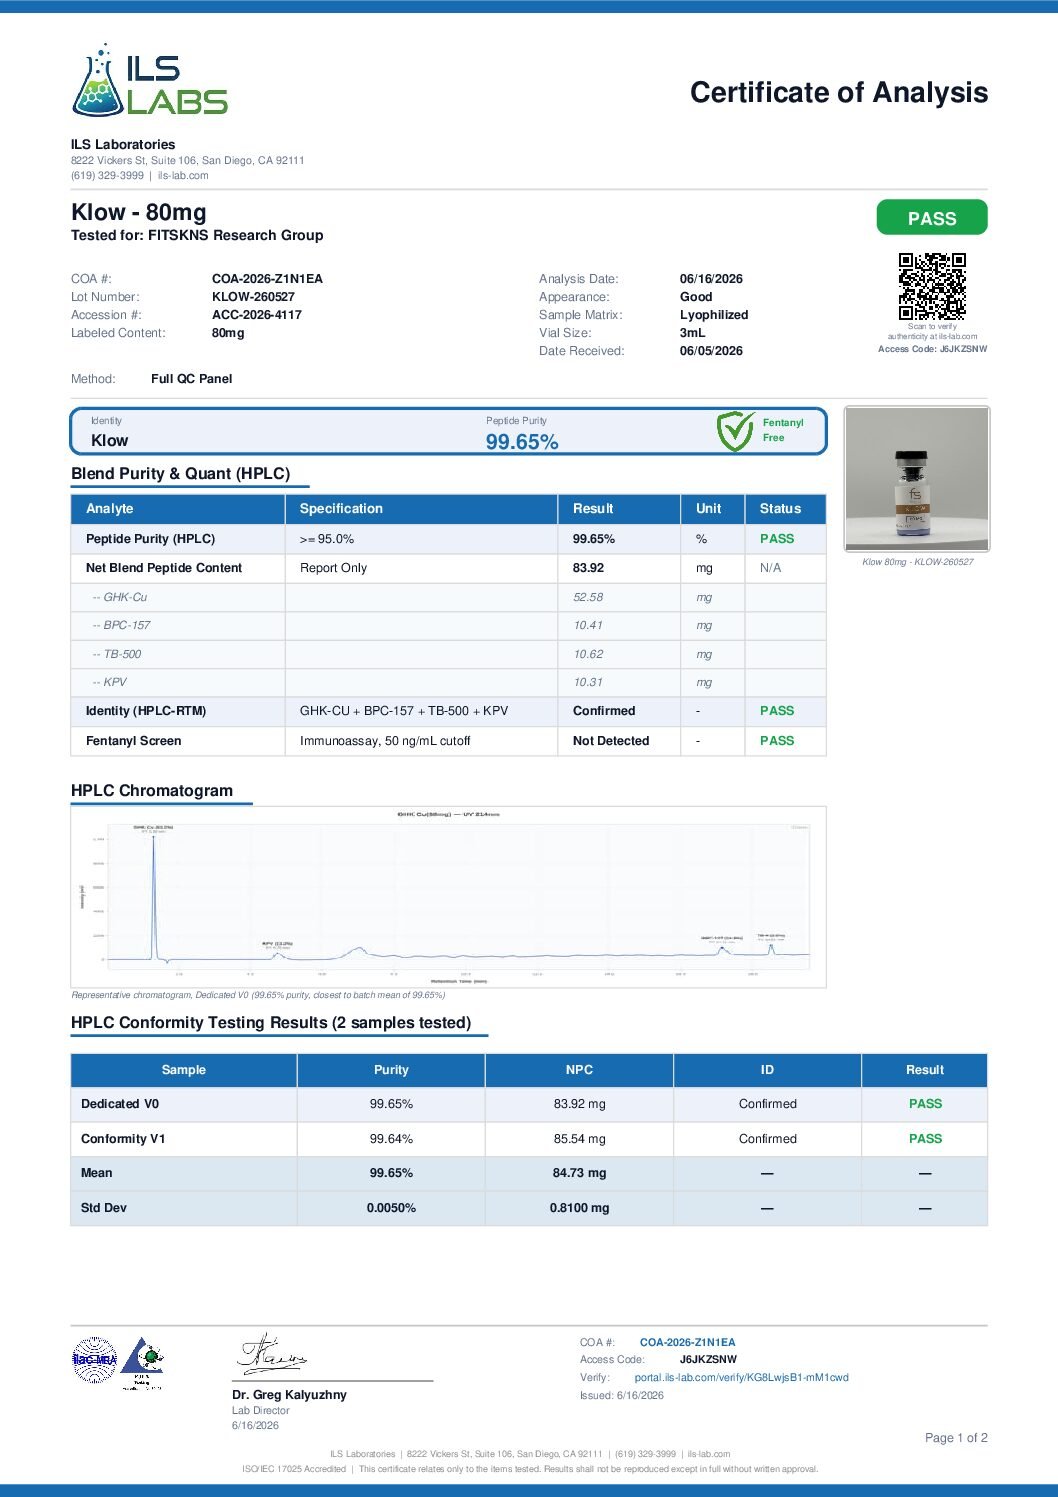Click 'Tested for: FITSKNS Research Group' text
This screenshot has width=1058, height=1497.
click(x=197, y=235)
